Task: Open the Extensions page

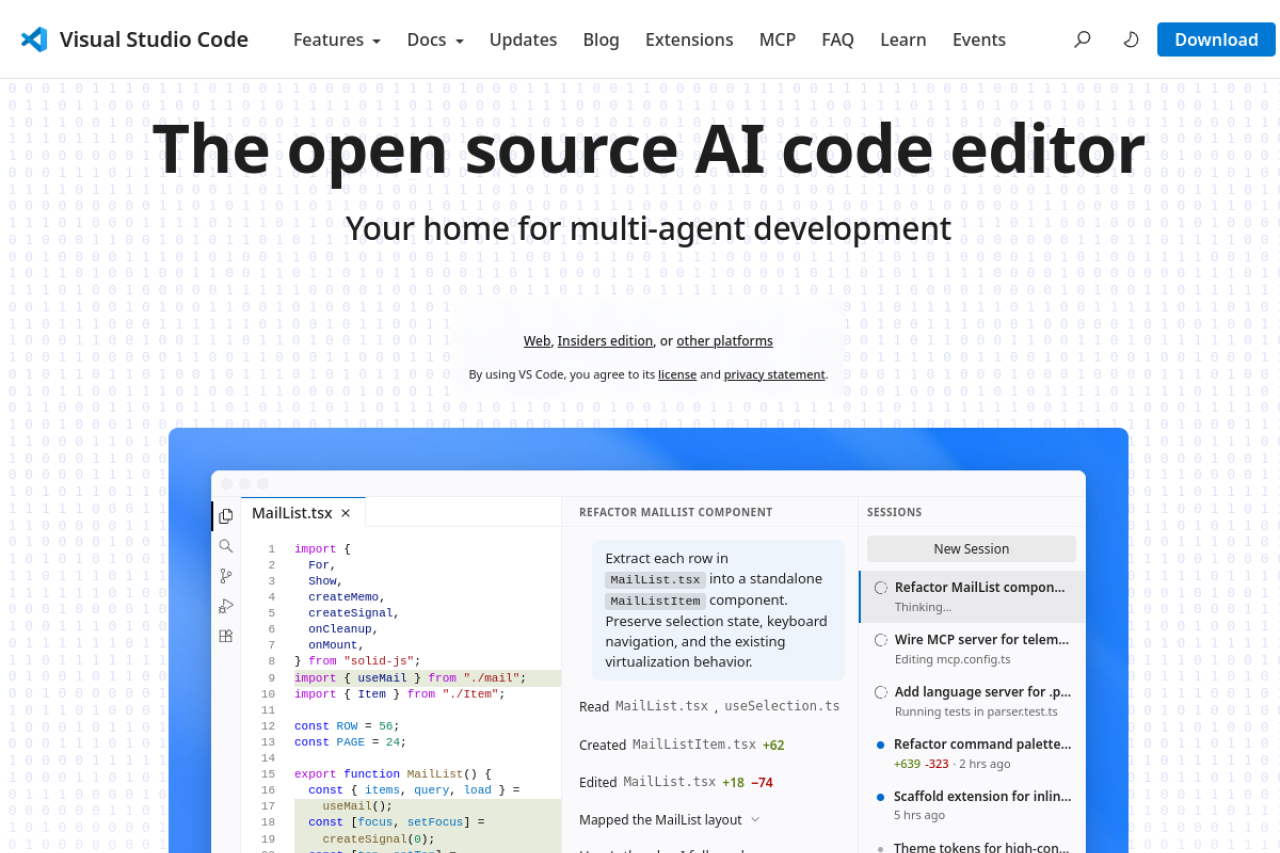Action: tap(689, 40)
